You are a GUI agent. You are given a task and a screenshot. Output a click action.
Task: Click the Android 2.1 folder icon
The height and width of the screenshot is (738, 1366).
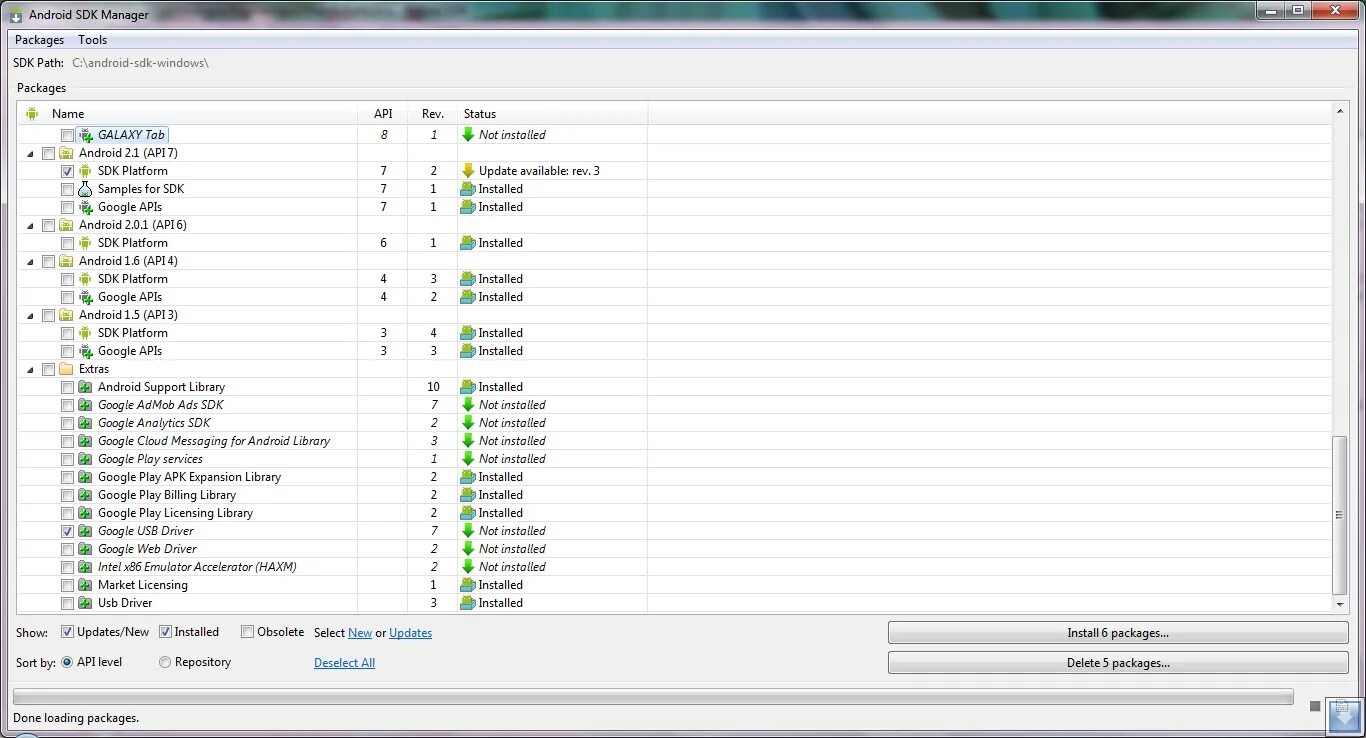tap(66, 153)
